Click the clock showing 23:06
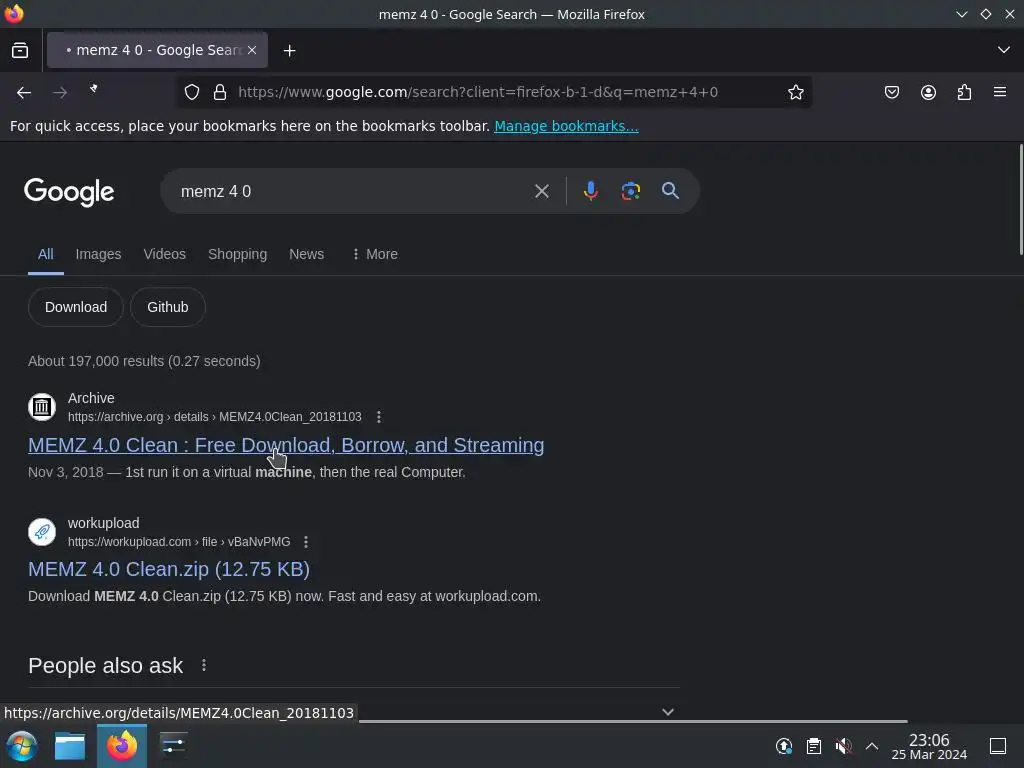The width and height of the screenshot is (1024, 768). [x=929, y=746]
